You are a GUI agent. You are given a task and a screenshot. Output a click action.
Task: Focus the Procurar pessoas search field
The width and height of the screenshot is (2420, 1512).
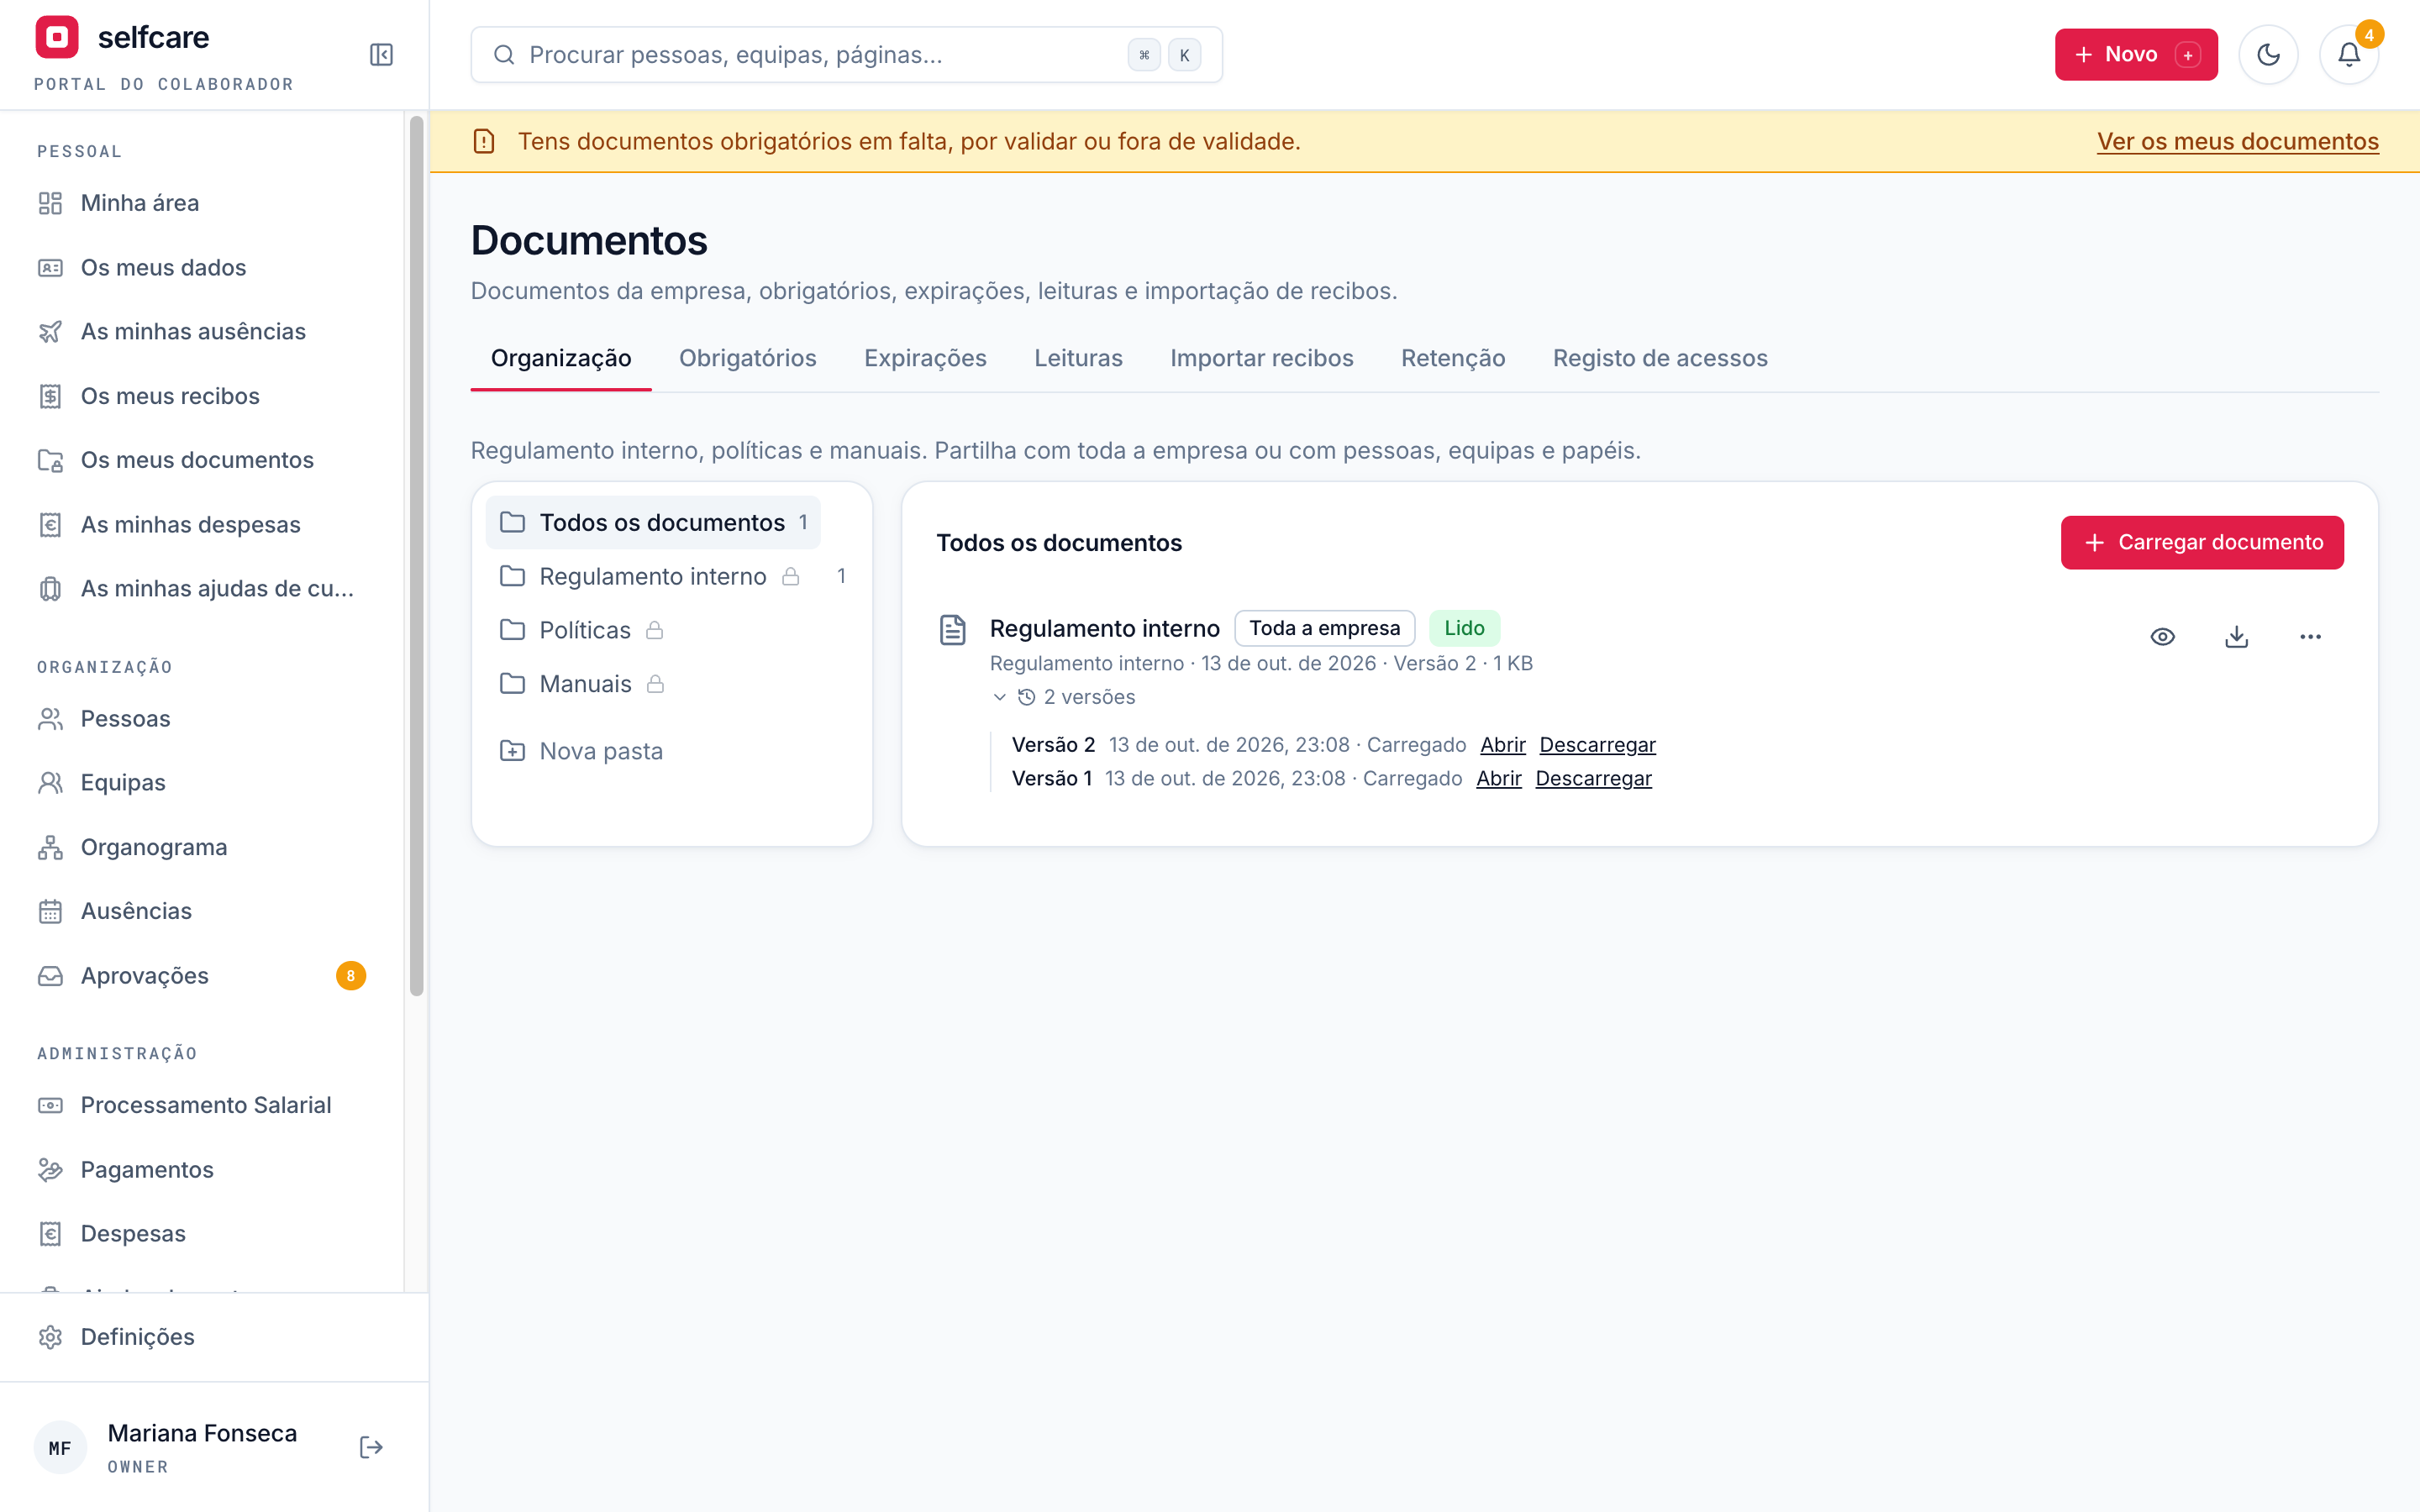point(846,55)
